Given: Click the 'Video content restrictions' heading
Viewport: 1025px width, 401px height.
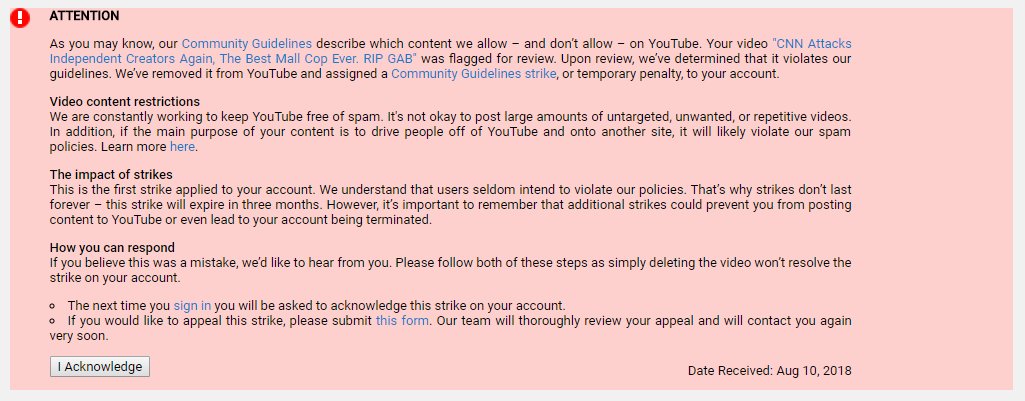Looking at the screenshot, I should [125, 102].
